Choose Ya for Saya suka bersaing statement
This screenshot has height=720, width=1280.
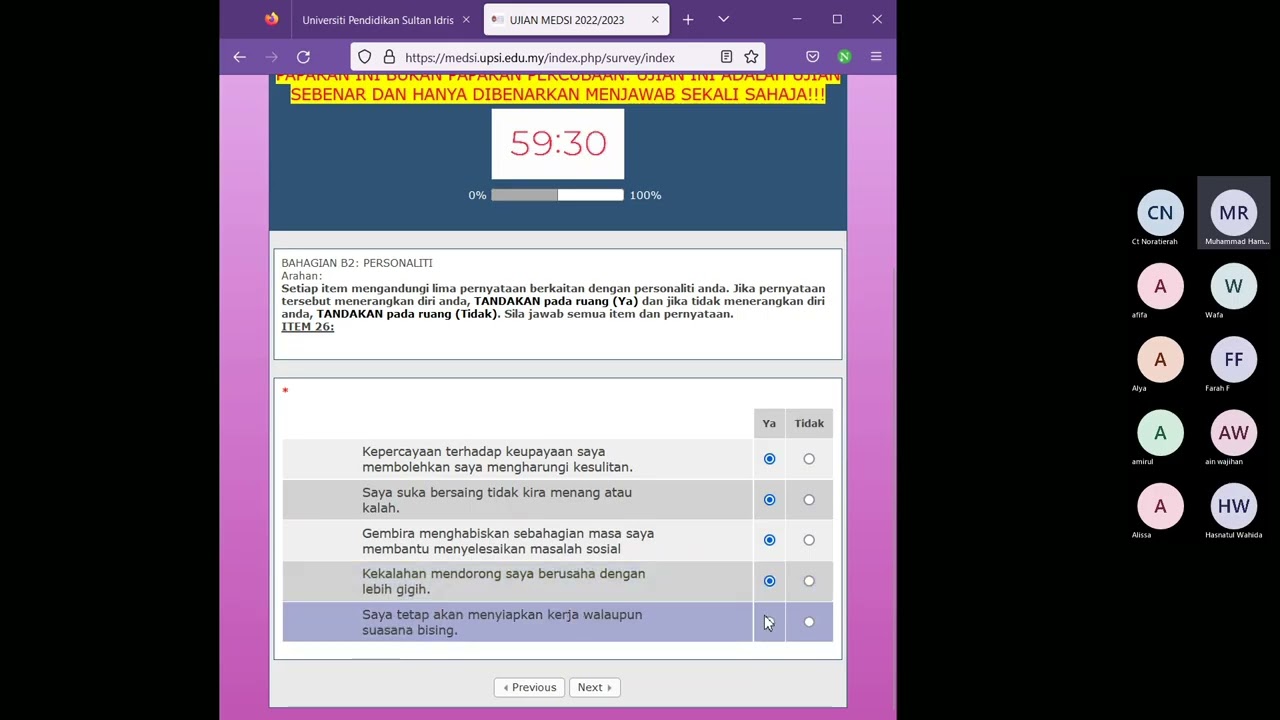(x=769, y=500)
